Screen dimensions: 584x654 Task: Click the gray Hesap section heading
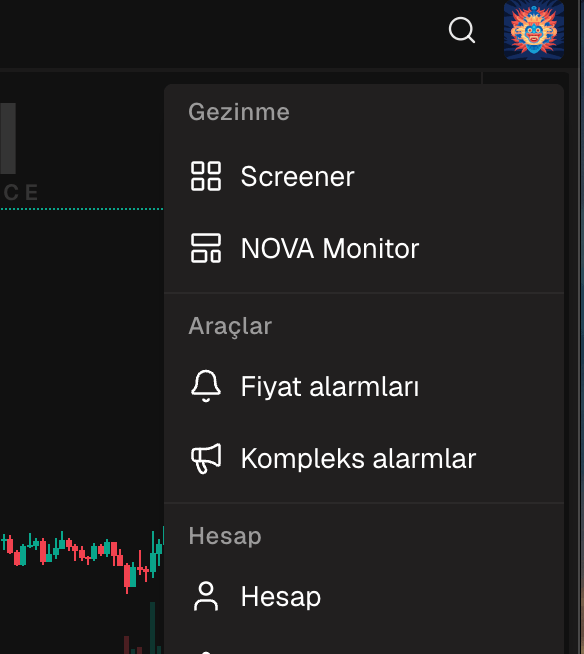tap(225, 536)
